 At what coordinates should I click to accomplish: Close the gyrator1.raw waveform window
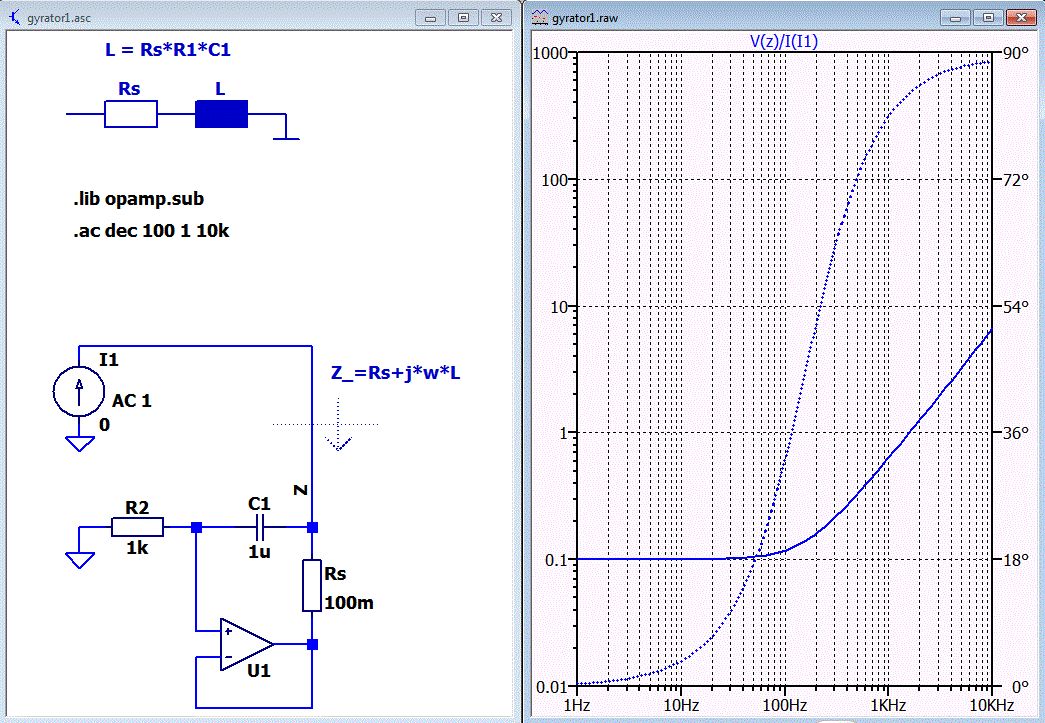pyautogui.click(x=1018, y=17)
